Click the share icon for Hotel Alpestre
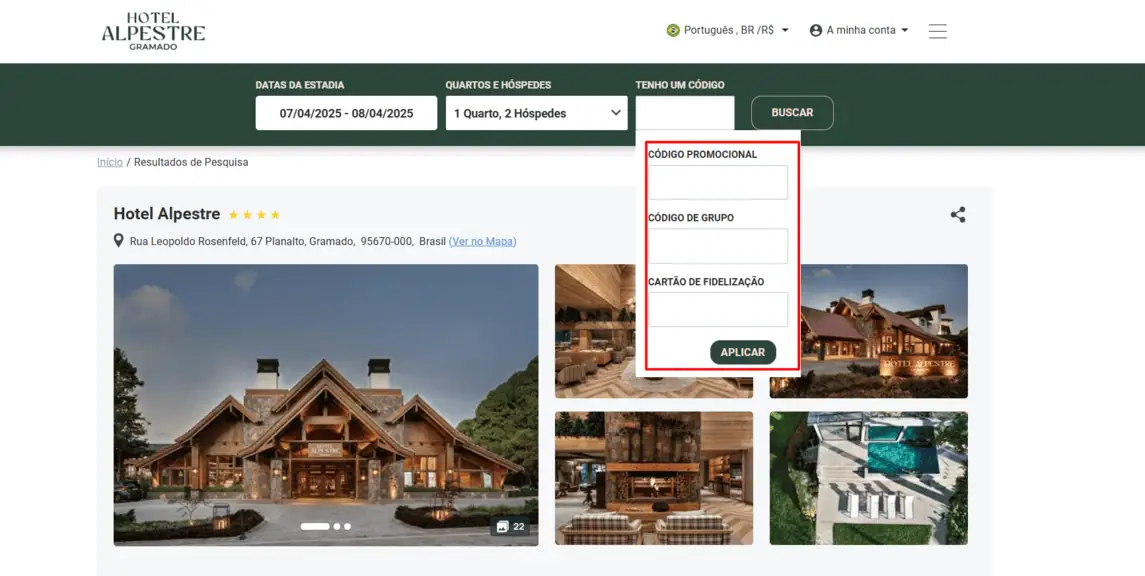 958,215
